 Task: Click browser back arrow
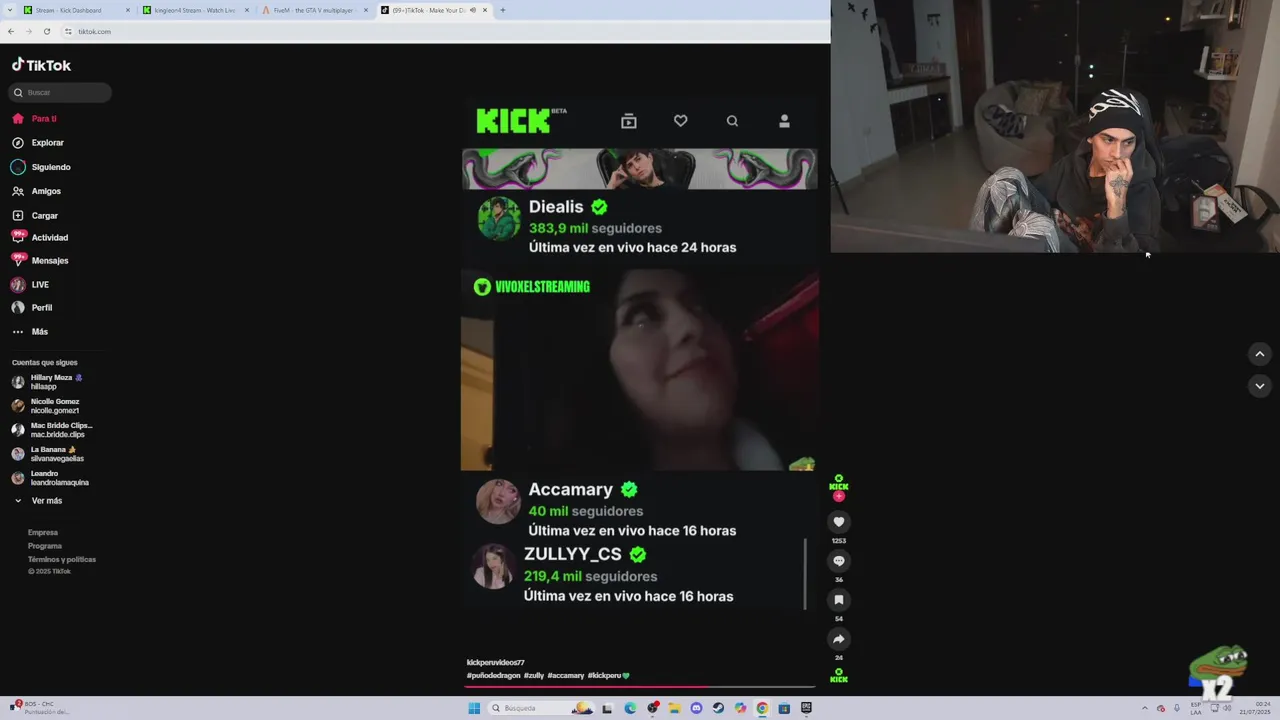(x=11, y=31)
